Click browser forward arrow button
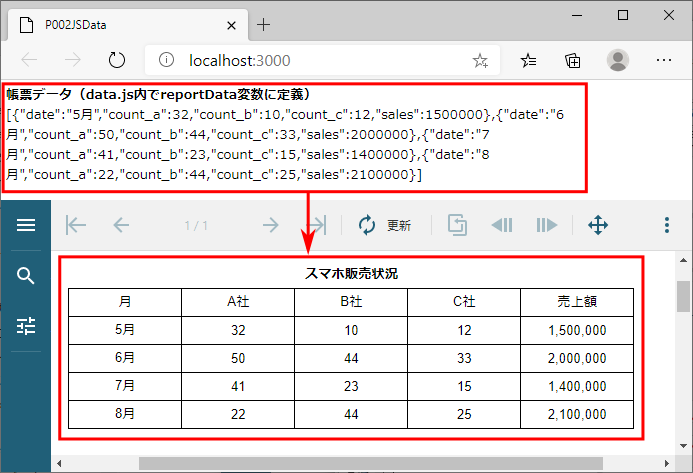The height and width of the screenshot is (473, 693). click(72, 60)
